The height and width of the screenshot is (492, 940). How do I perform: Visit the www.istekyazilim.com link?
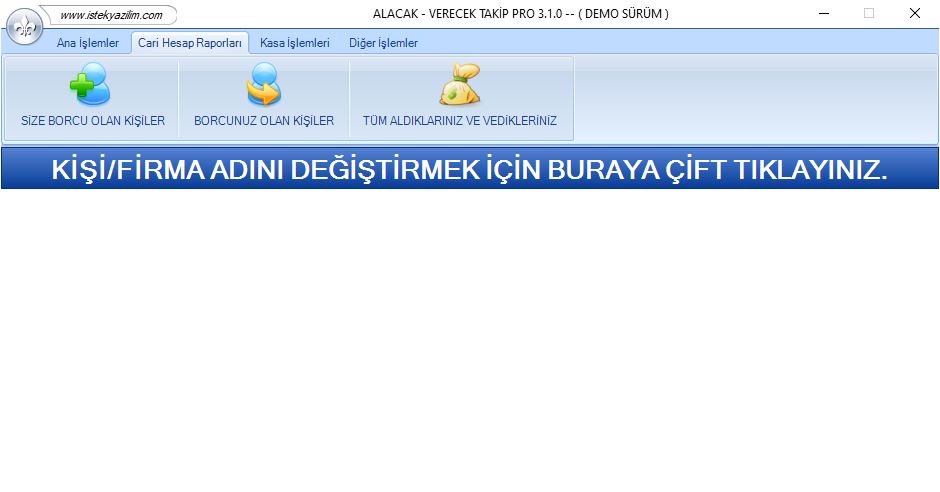pyautogui.click(x=111, y=15)
